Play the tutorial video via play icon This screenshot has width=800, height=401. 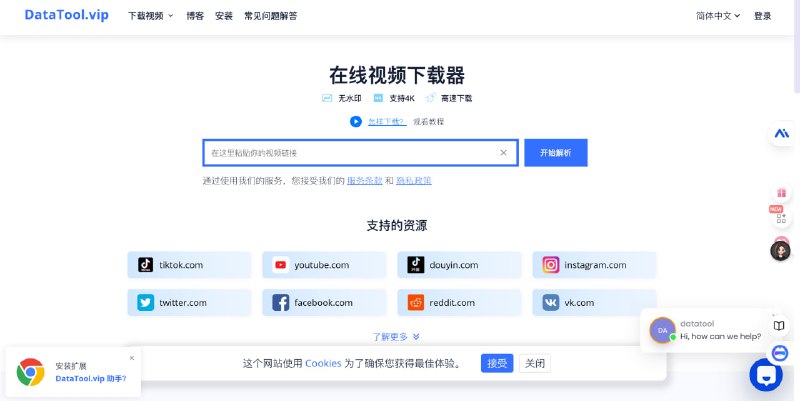point(355,122)
